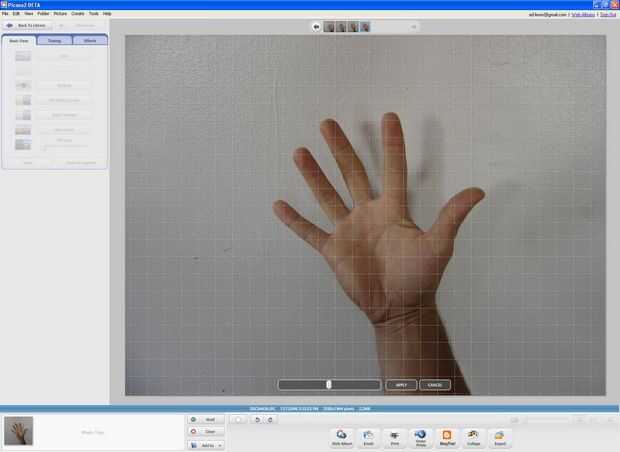Switch to the Effects tab

click(x=90, y=40)
